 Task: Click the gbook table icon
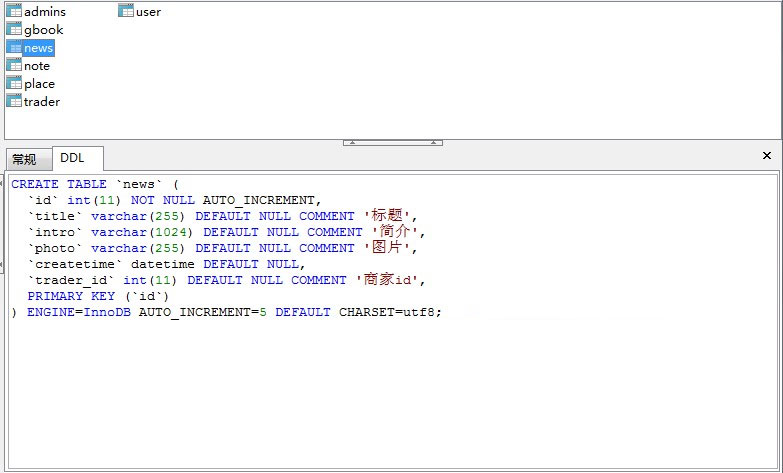[x=14, y=30]
